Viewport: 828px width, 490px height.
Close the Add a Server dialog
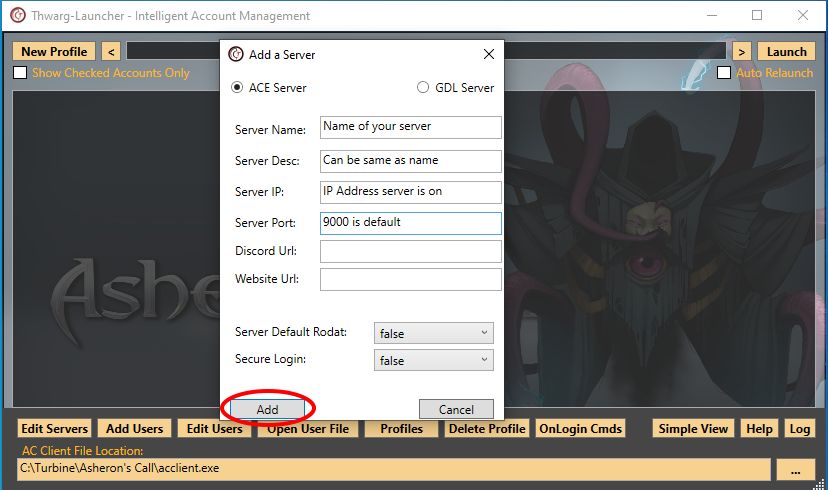point(489,54)
